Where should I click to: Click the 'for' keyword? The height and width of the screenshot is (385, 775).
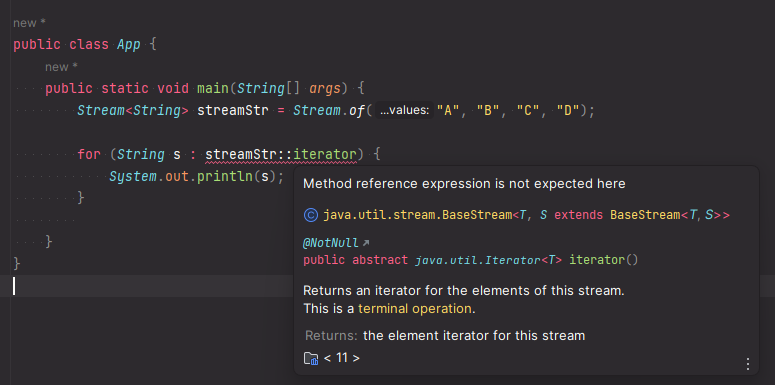pyautogui.click(x=89, y=155)
